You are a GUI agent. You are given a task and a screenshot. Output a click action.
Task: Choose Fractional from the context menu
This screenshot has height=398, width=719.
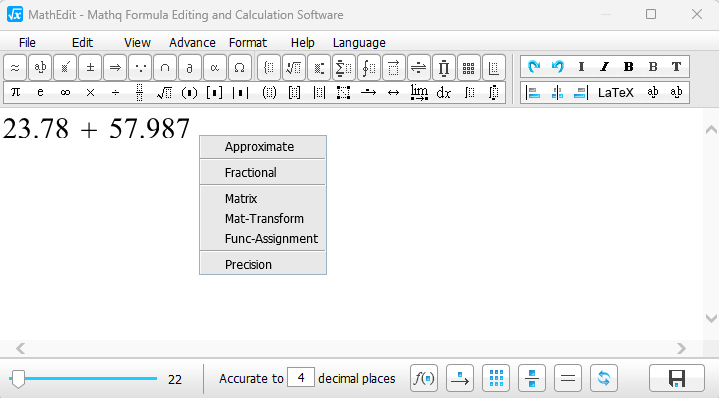263,172
